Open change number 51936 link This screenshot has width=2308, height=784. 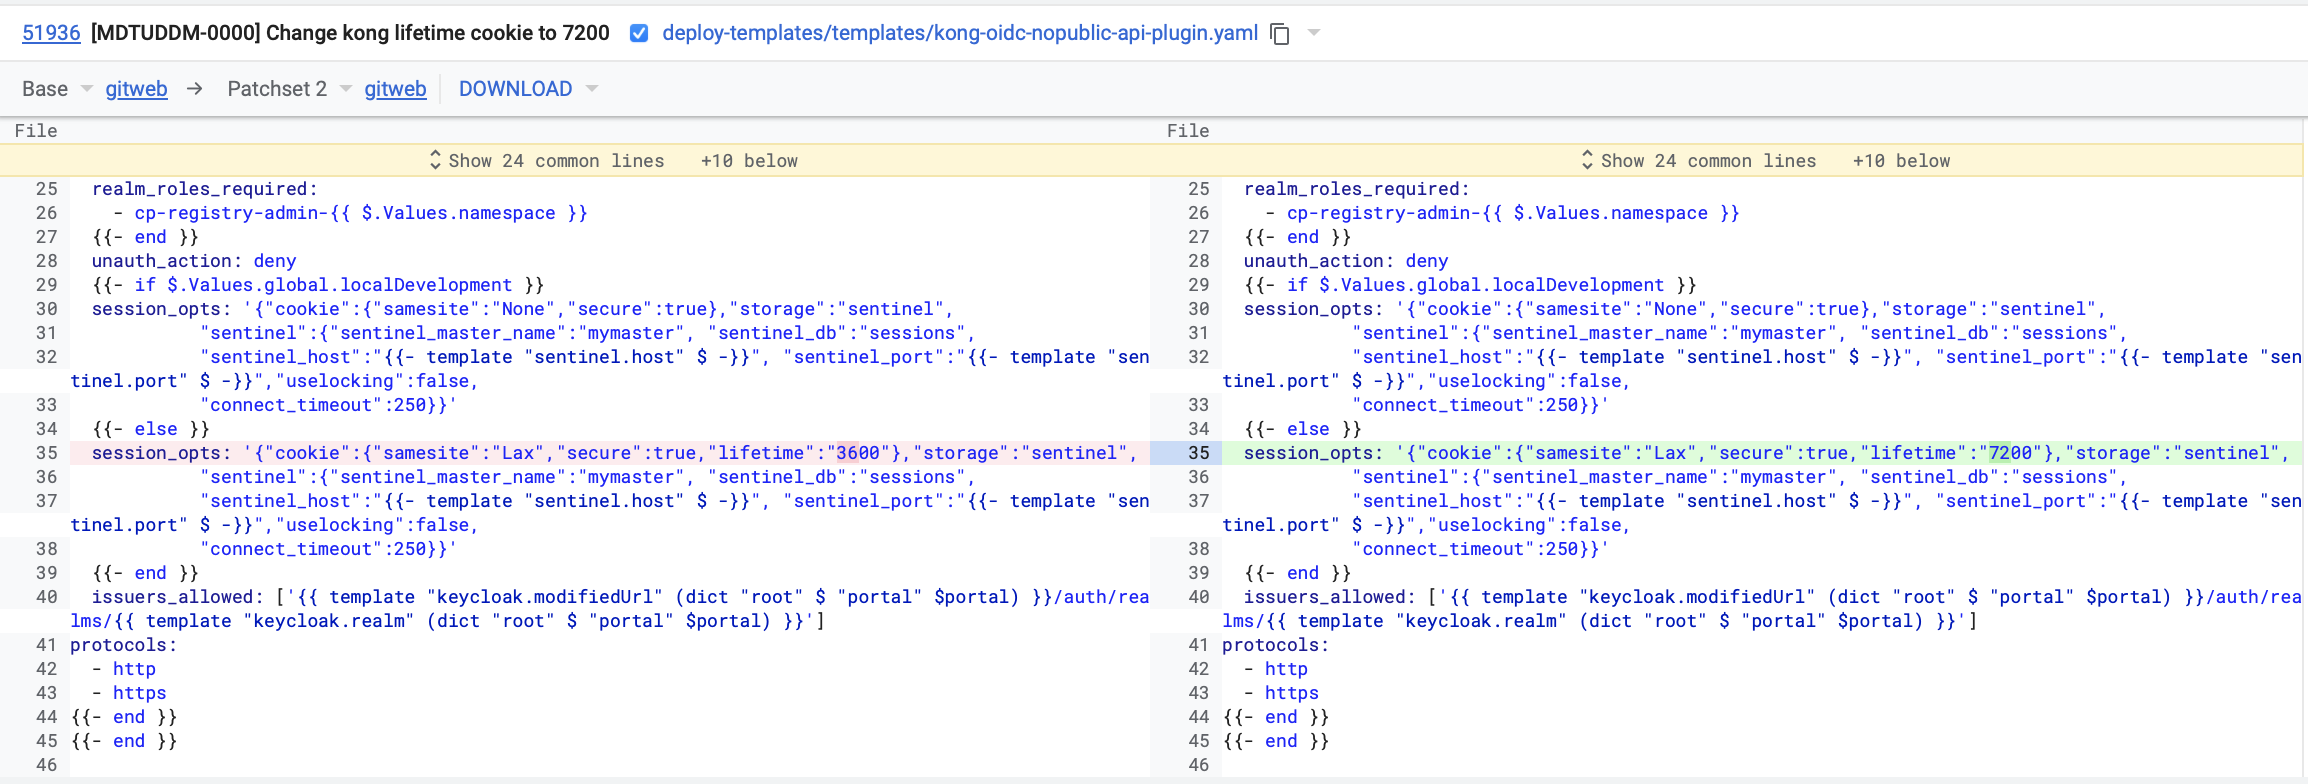tap(51, 33)
